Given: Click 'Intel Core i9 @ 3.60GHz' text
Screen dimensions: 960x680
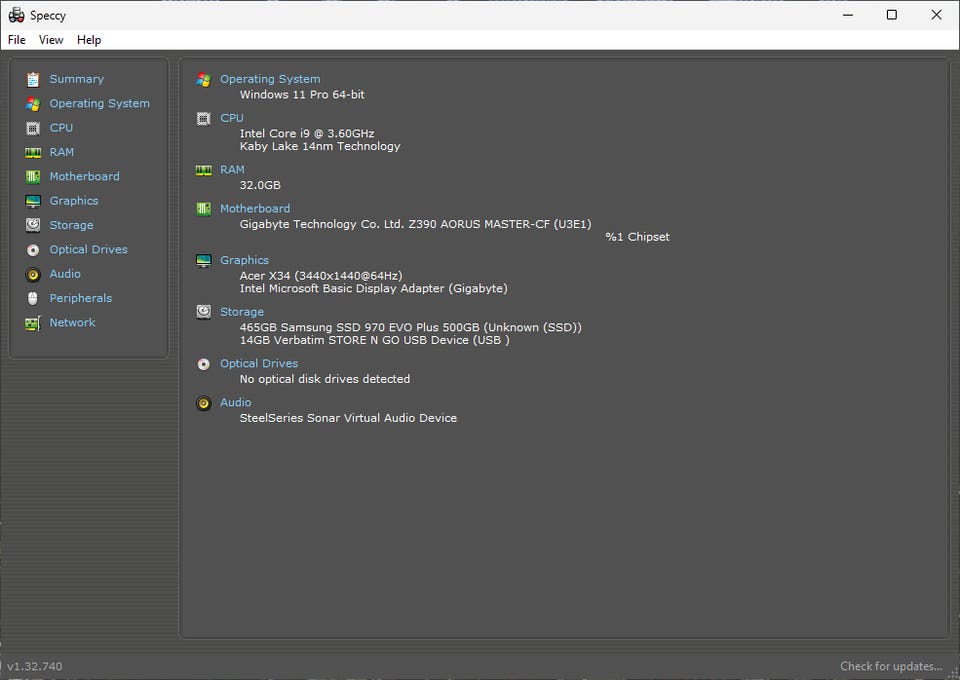Looking at the screenshot, I should coord(307,133).
